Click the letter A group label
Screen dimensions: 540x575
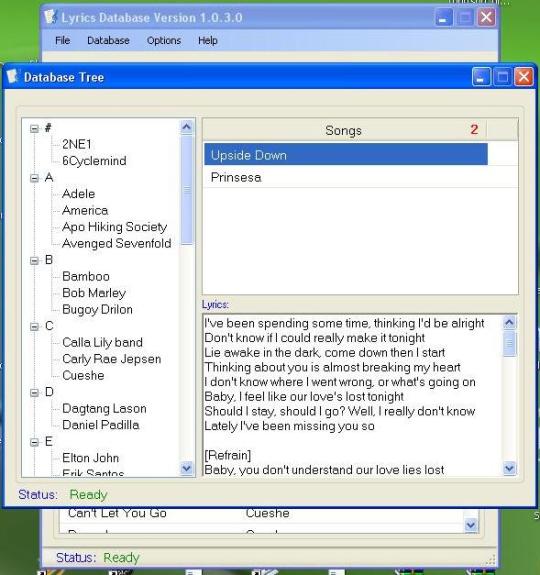pos(49,177)
